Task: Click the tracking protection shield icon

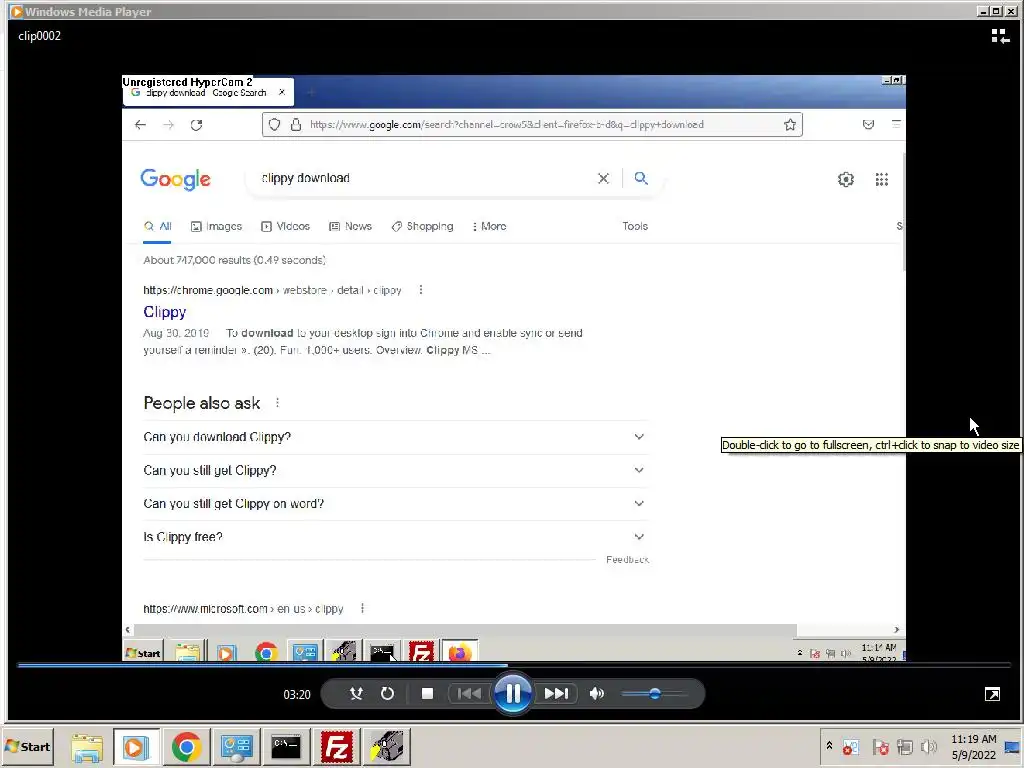Action: pyautogui.click(x=274, y=125)
